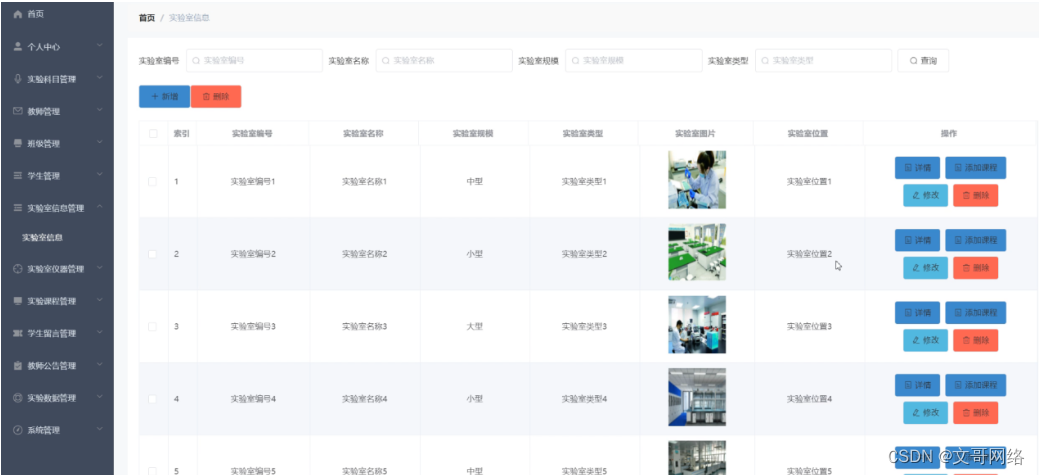Screen dimensions: 1040x475
Task: Click the 大型 scale cell in row 3
Action: [x=474, y=326]
